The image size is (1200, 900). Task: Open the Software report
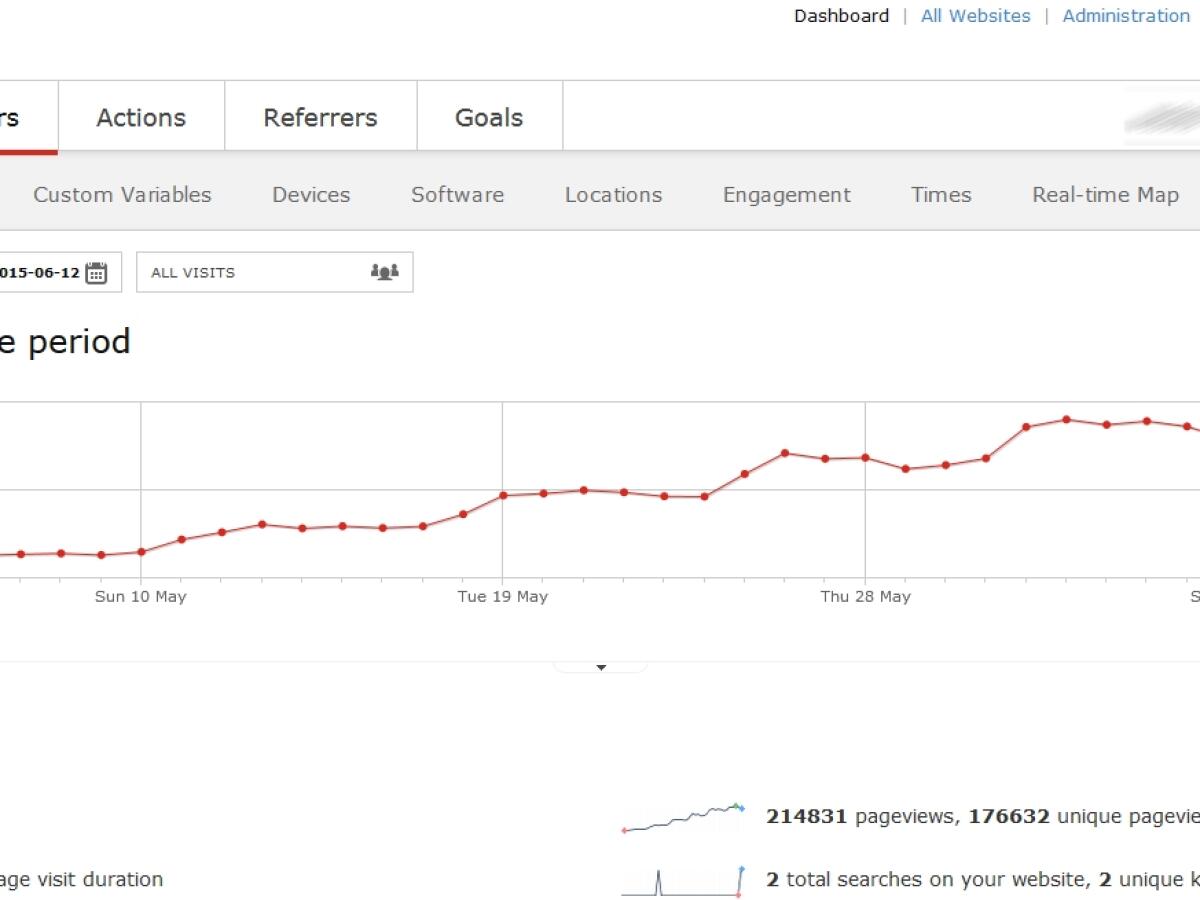click(457, 195)
